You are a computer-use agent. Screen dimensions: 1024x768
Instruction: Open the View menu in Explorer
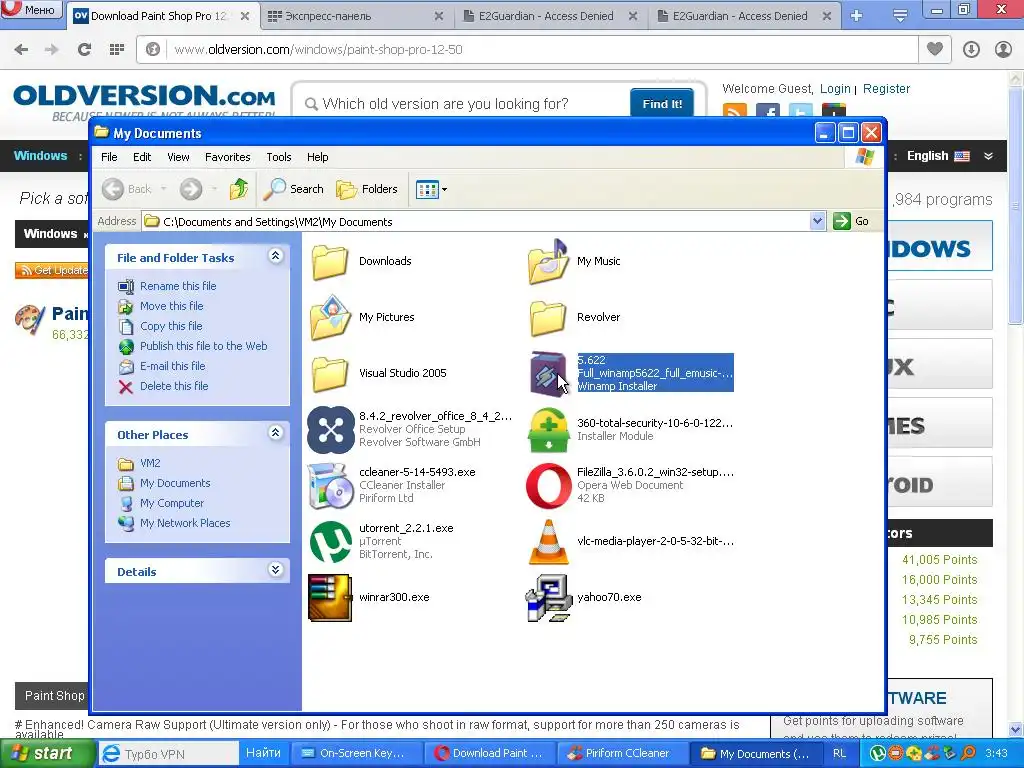[178, 157]
